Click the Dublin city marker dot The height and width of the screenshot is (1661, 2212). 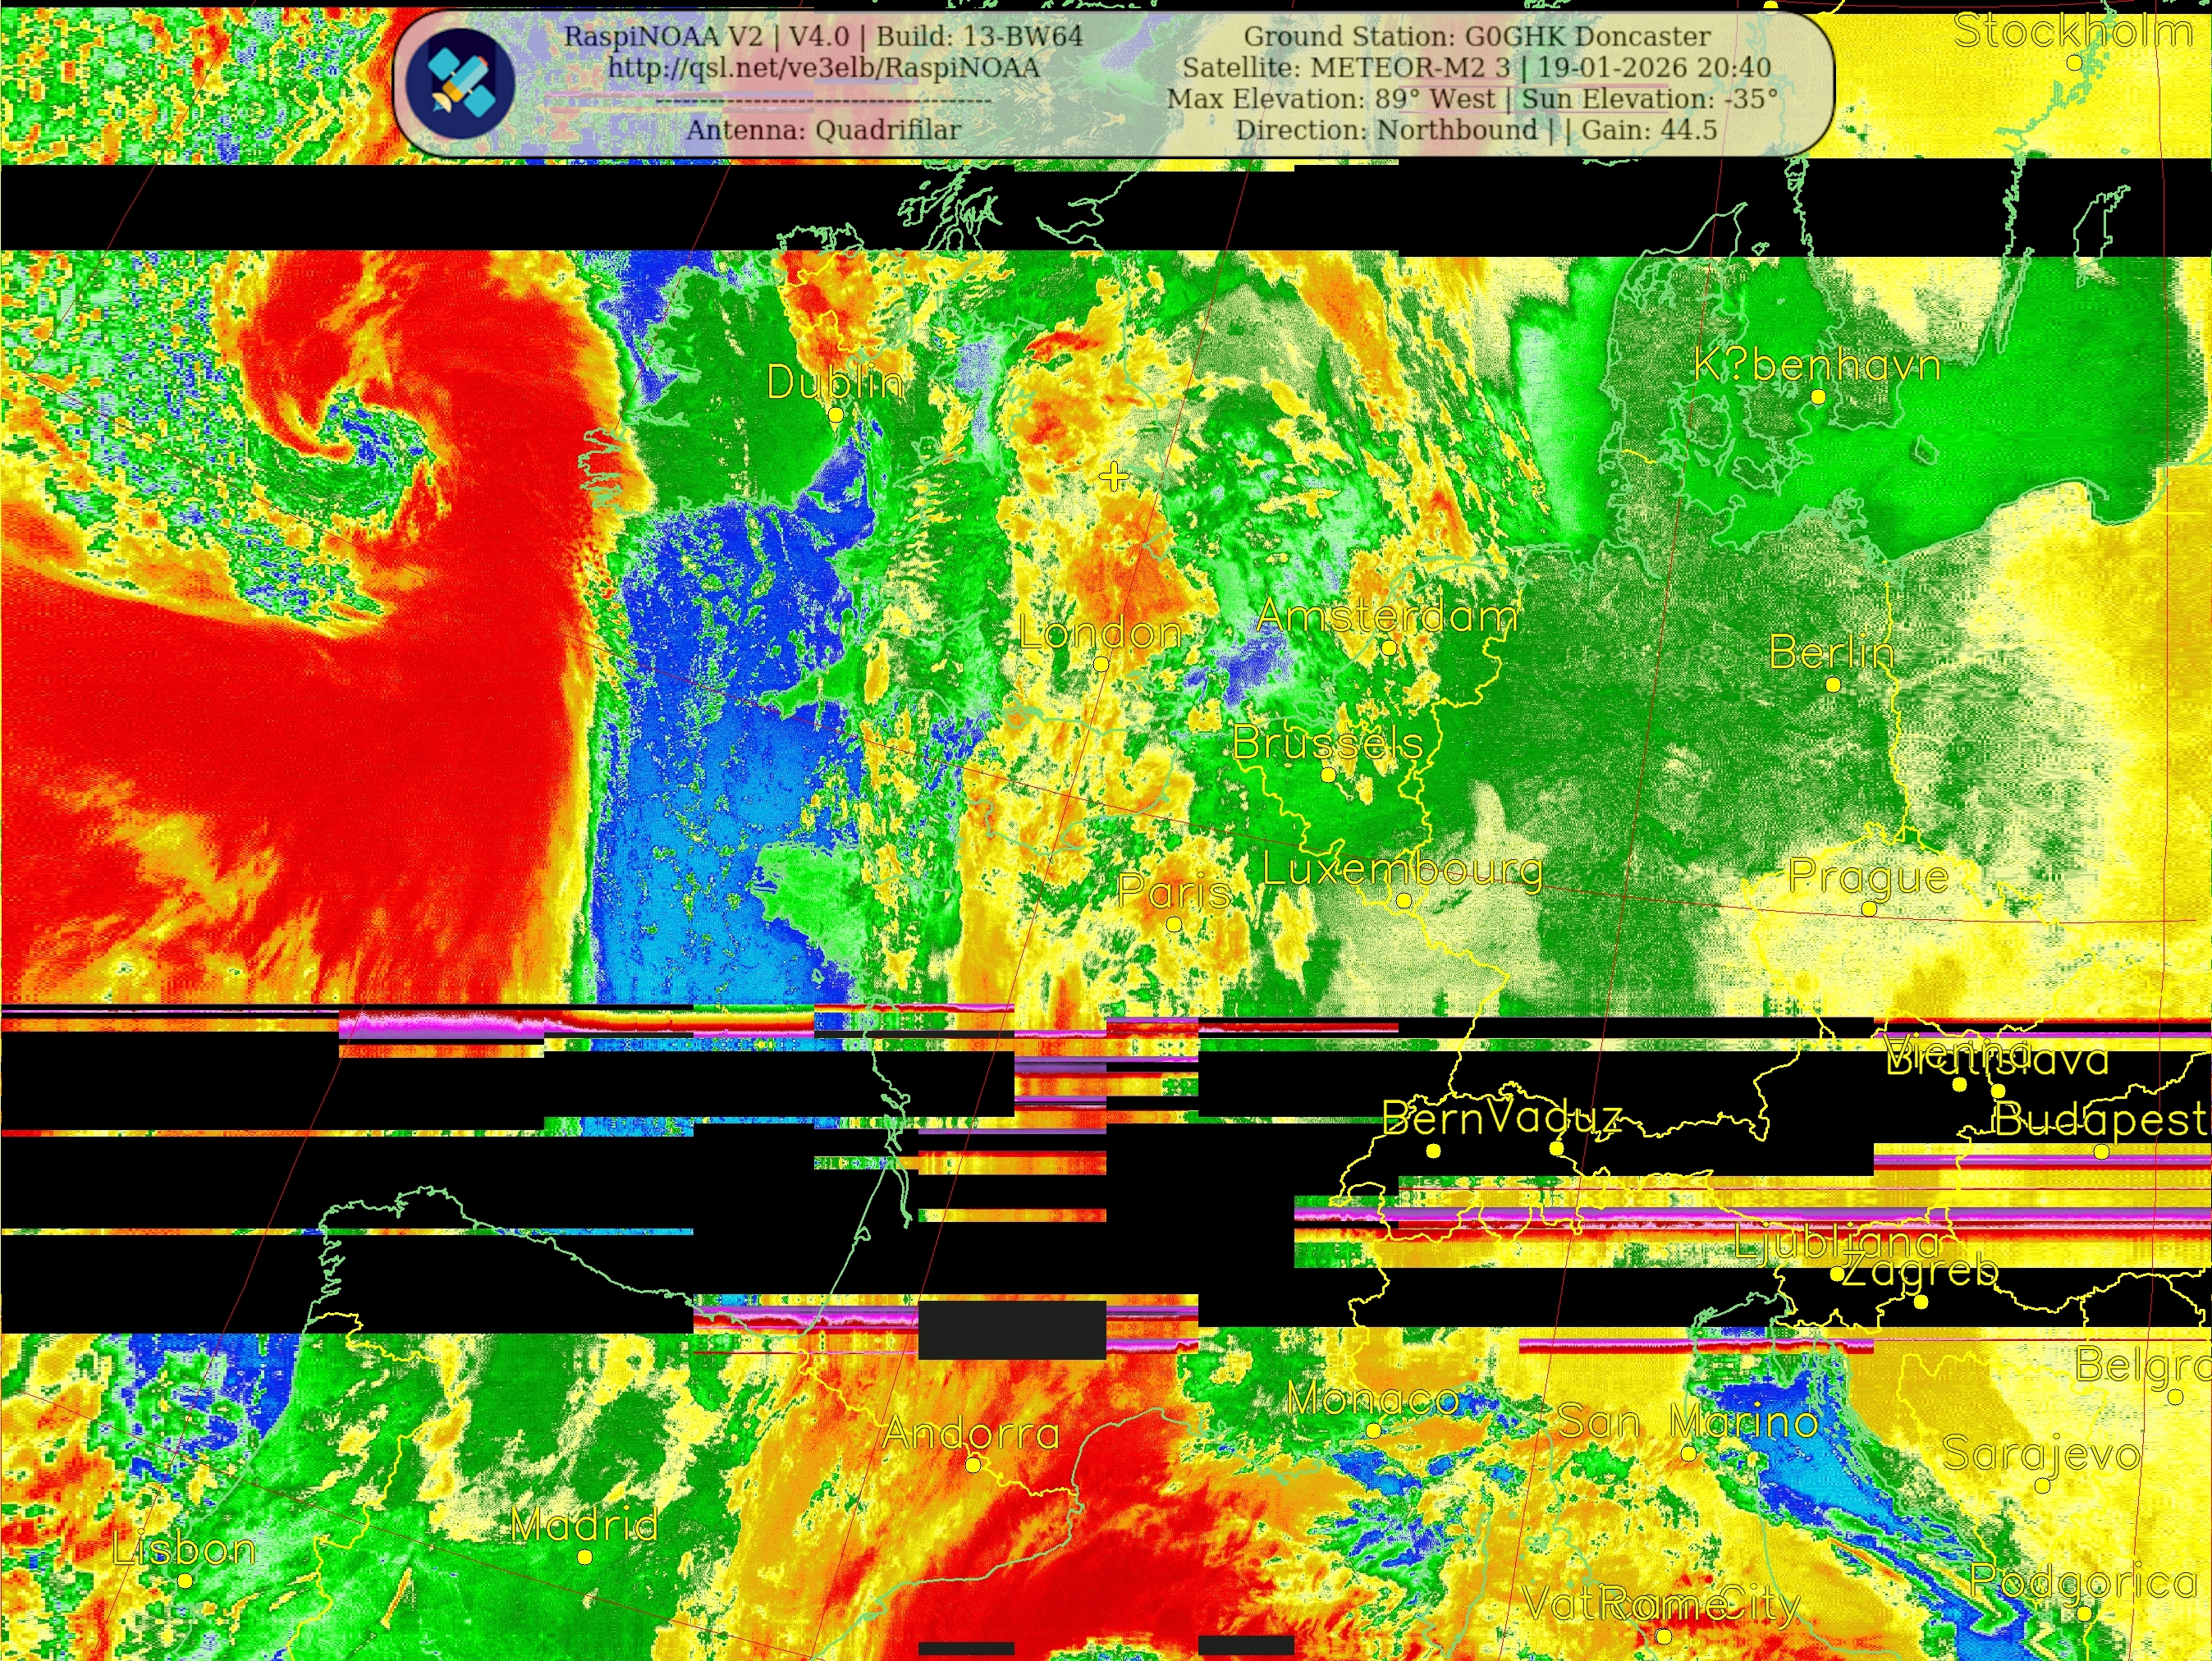(836, 414)
